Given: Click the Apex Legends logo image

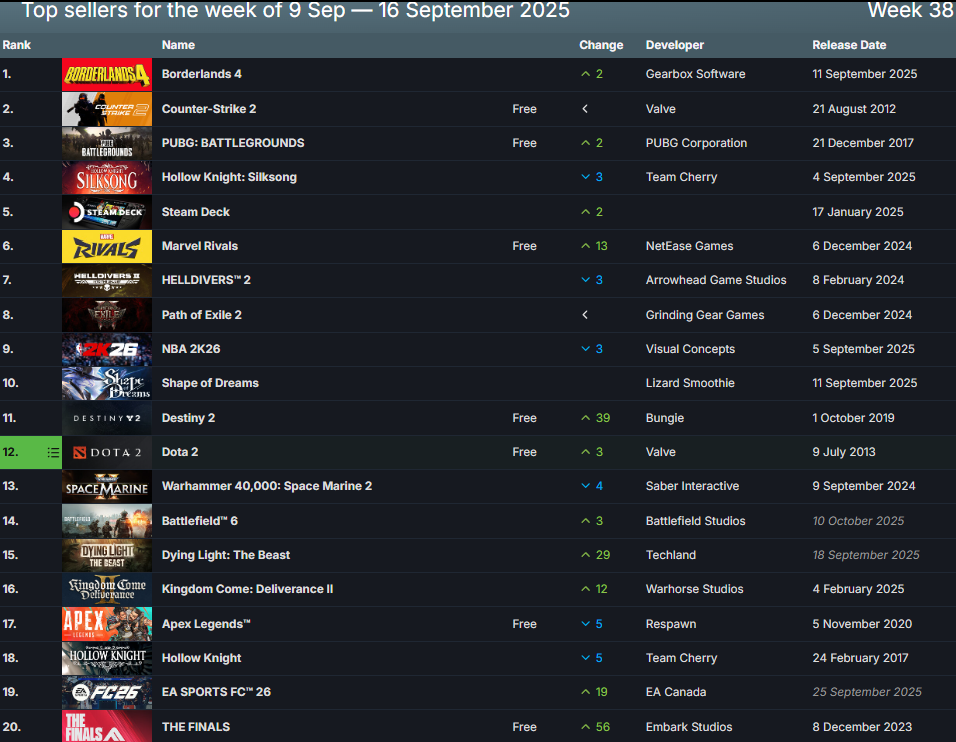Looking at the screenshot, I should click(x=107, y=624).
